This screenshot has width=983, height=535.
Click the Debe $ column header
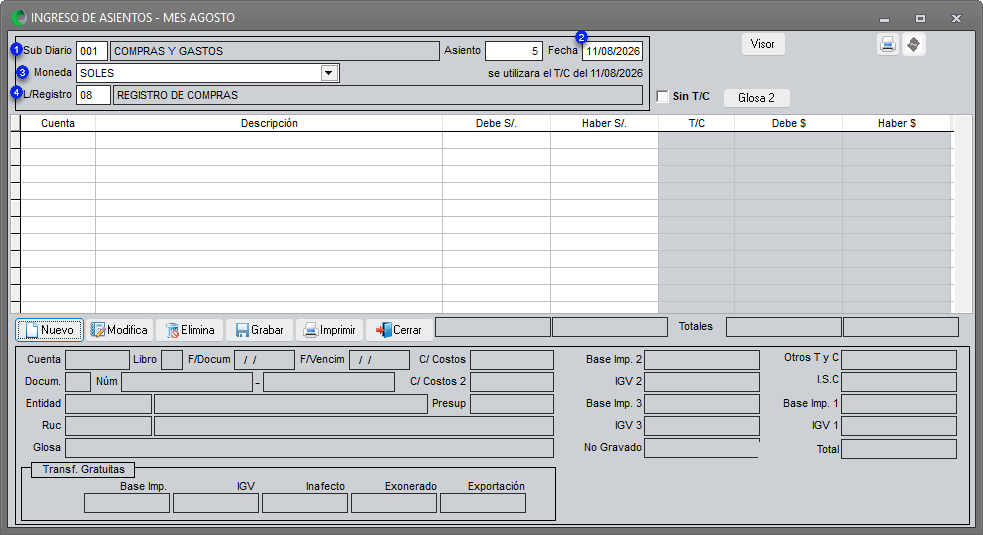tap(788, 124)
